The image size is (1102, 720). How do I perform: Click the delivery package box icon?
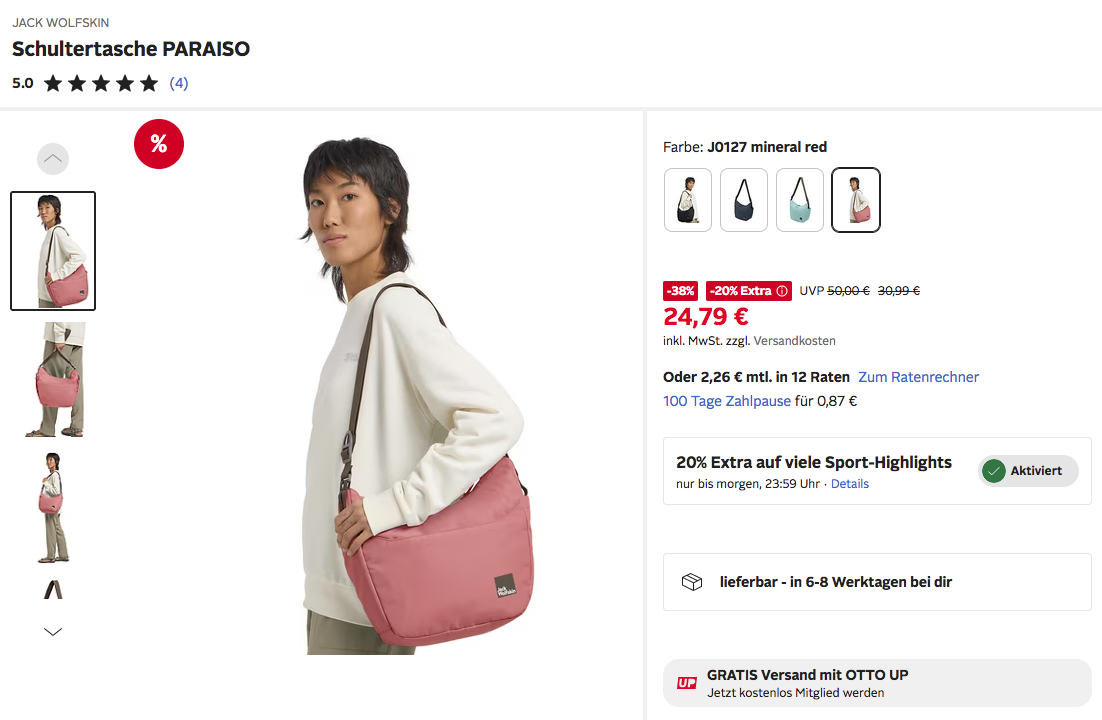coord(691,582)
